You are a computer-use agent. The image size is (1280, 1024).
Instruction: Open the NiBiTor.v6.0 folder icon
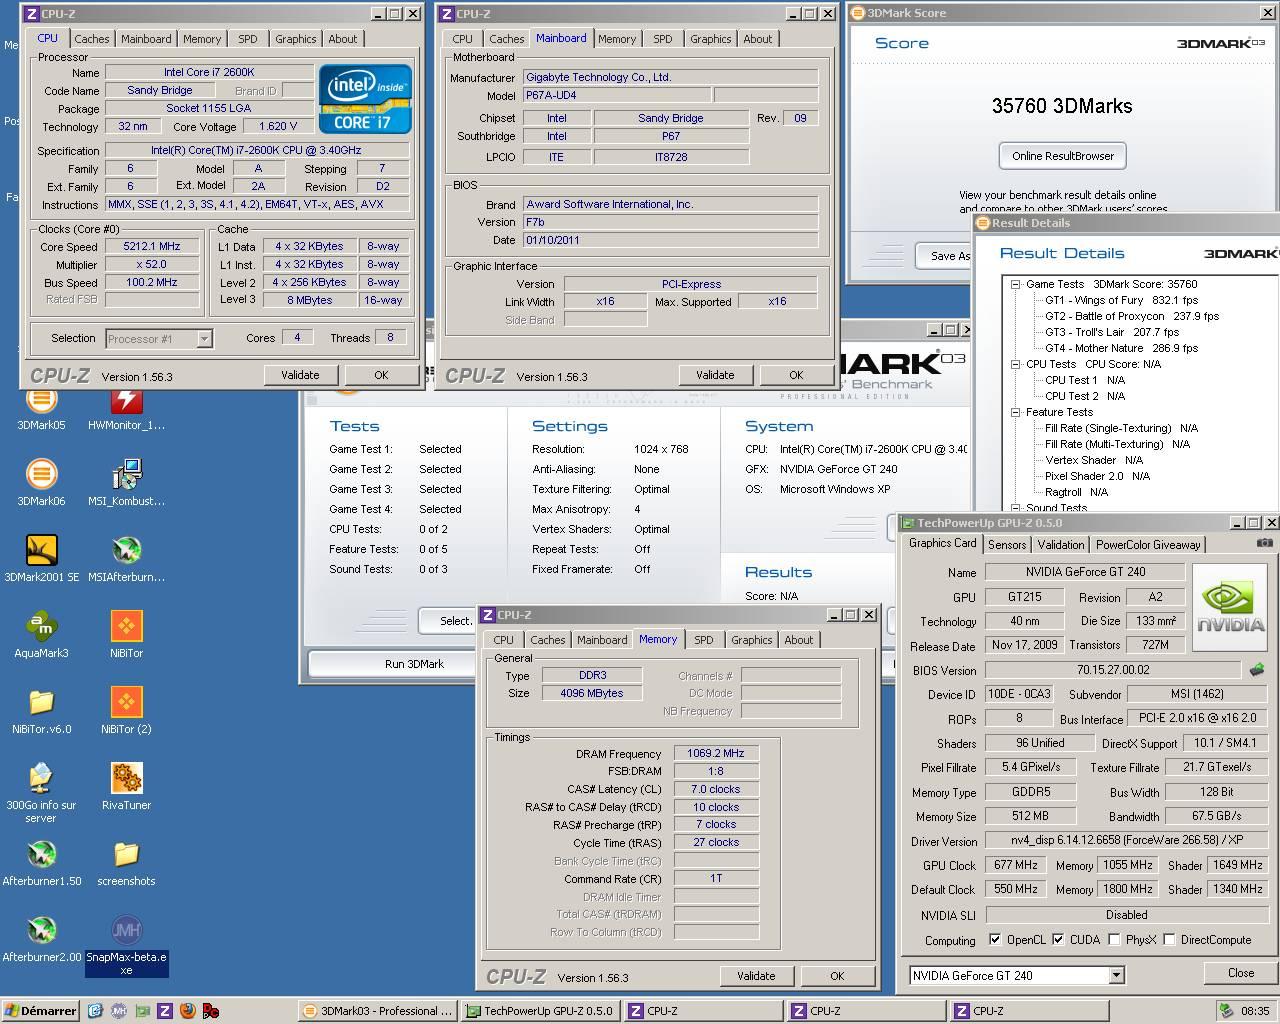41,711
